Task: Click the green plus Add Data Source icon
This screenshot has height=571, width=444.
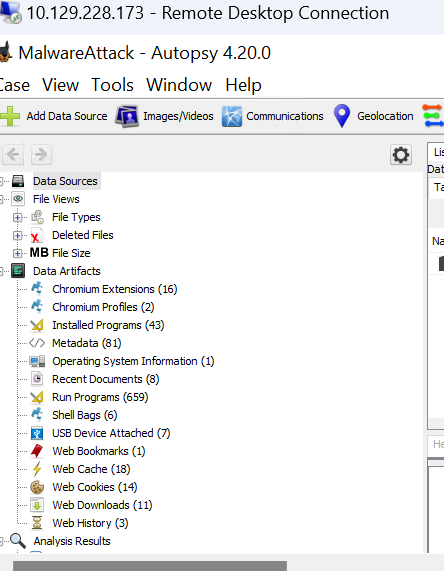Action: coord(10,116)
